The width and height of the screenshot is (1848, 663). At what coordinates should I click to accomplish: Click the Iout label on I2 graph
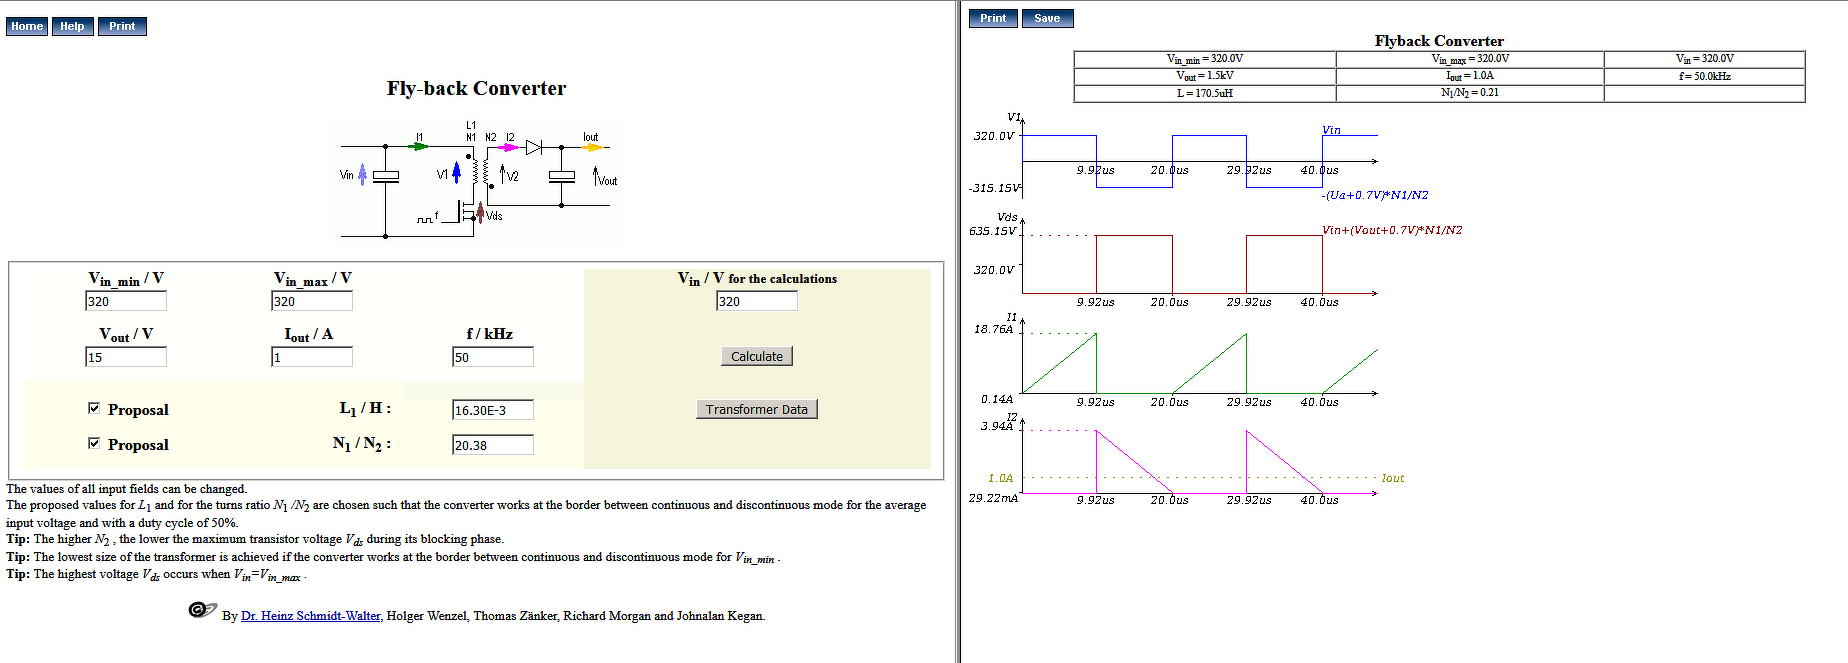(1393, 478)
